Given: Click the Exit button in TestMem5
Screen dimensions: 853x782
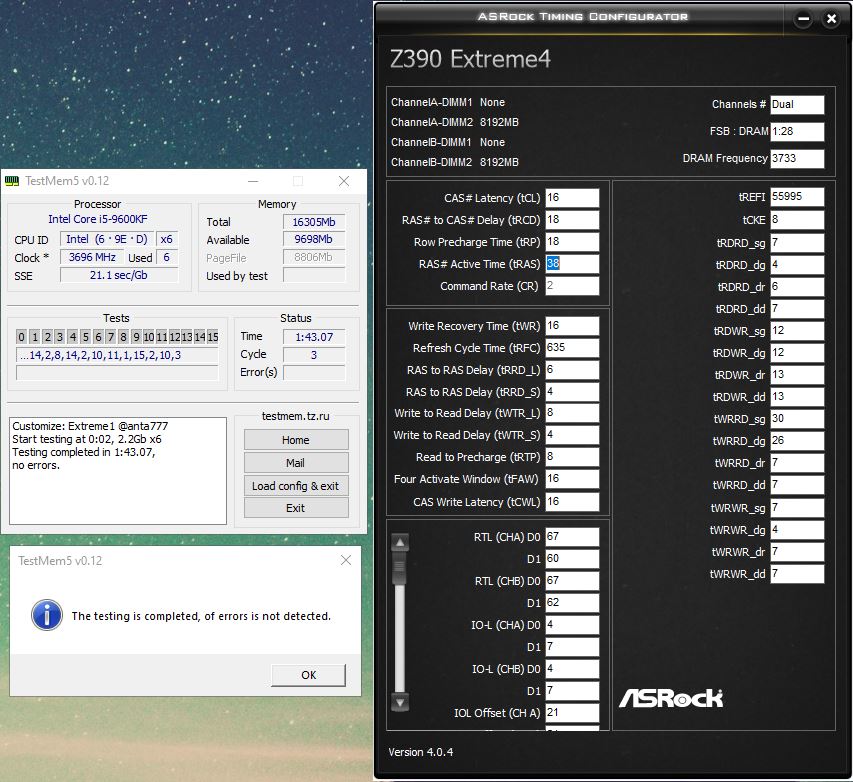Looking at the screenshot, I should point(296,508).
